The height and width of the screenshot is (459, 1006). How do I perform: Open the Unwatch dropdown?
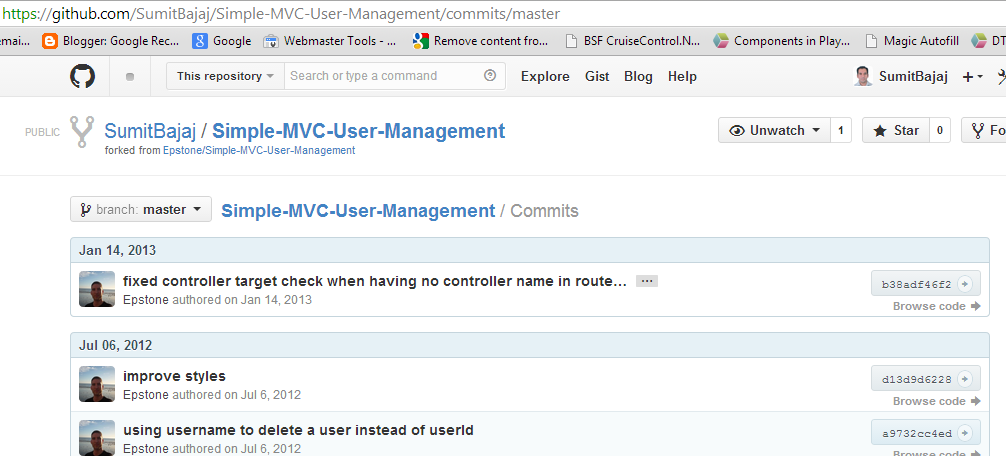774,130
